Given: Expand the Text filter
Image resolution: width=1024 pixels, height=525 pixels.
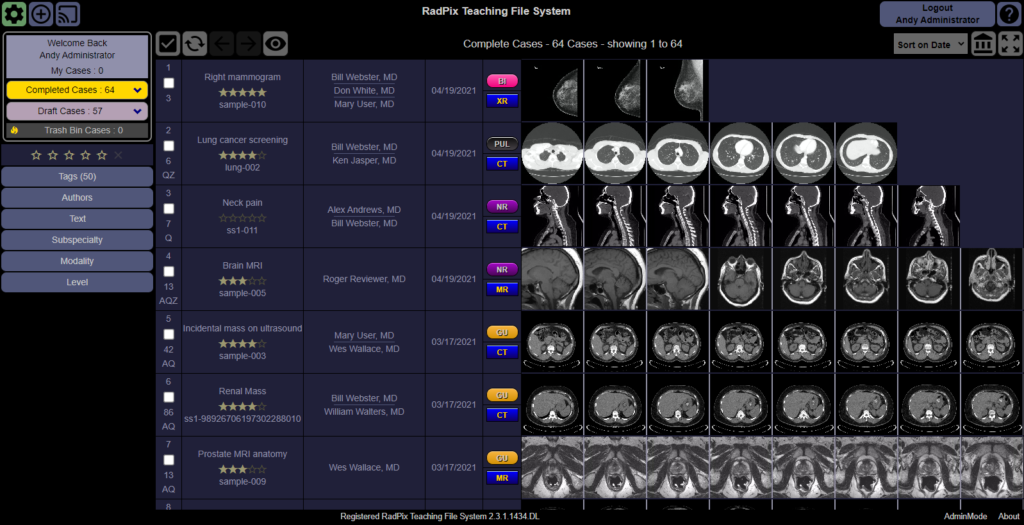Looking at the screenshot, I should pos(77,219).
